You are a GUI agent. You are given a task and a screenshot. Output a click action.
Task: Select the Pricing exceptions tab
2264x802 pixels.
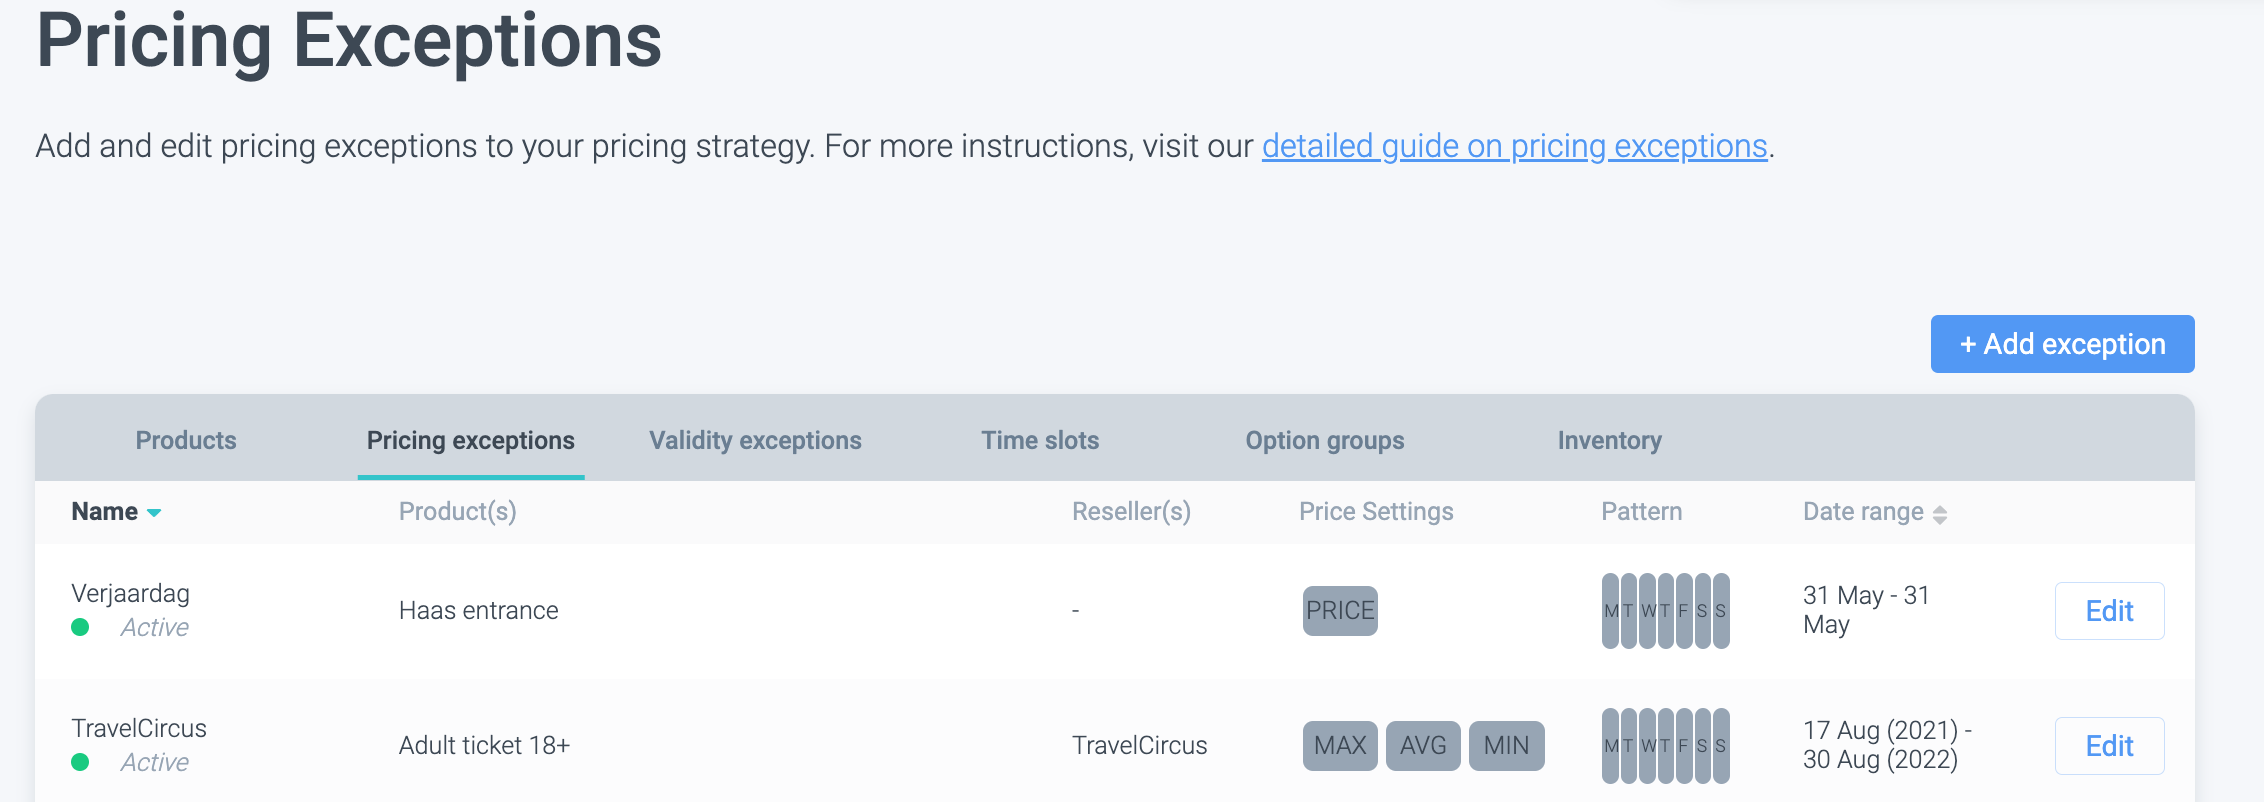pyautogui.click(x=470, y=440)
